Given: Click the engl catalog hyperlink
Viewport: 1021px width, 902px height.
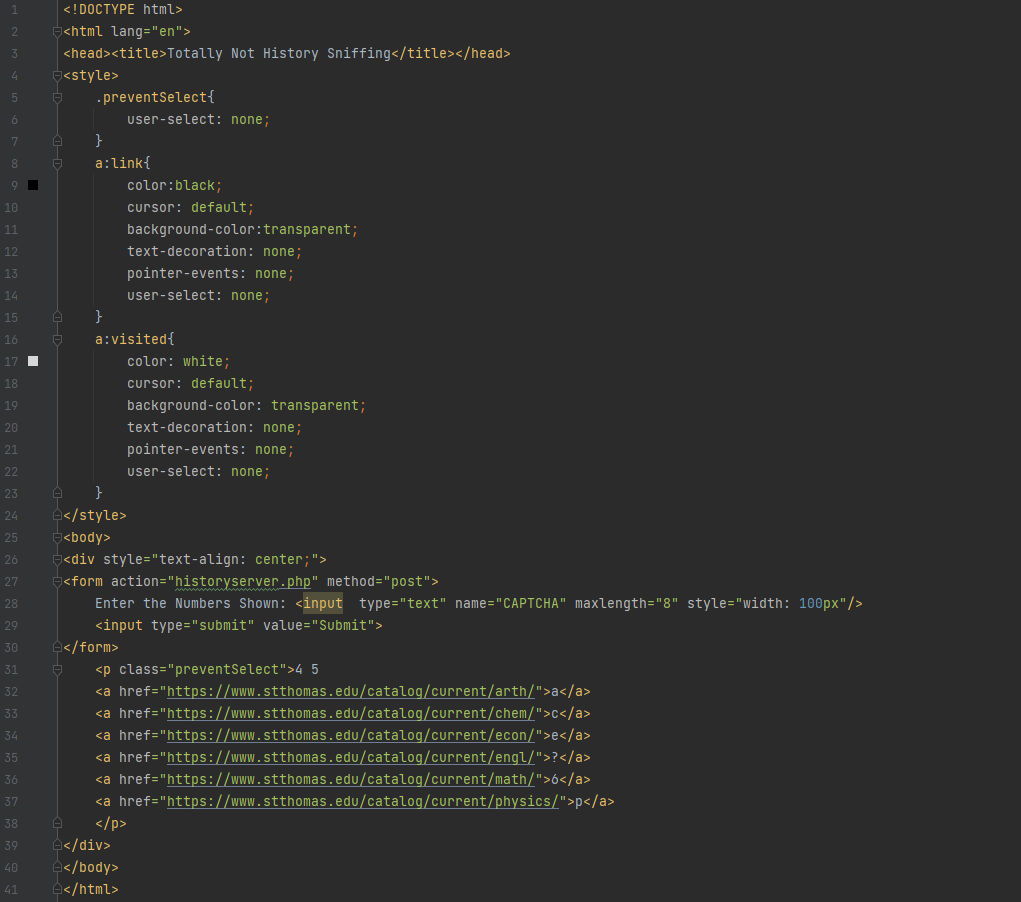Looking at the screenshot, I should point(349,757).
